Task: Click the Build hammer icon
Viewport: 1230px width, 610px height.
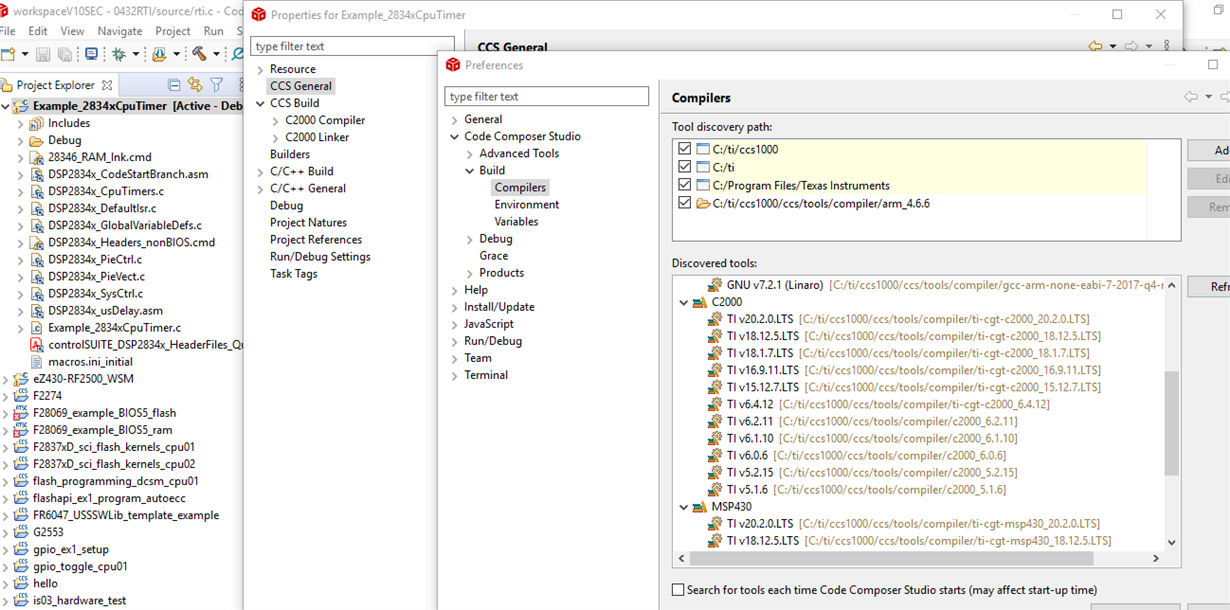Action: [199, 54]
